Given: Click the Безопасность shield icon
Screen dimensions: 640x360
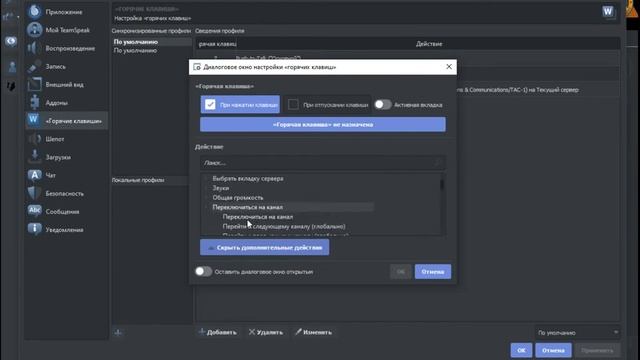Looking at the screenshot, I should [35, 193].
